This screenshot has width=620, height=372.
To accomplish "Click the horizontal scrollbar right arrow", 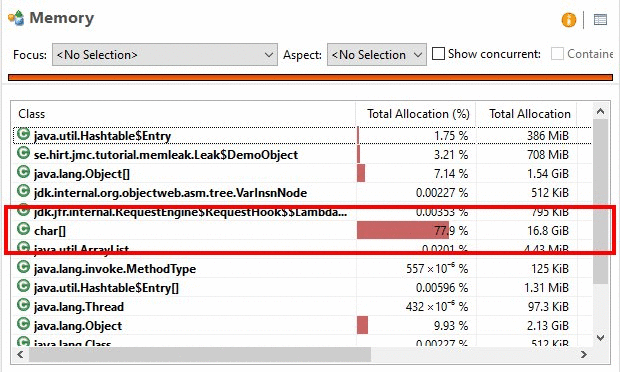I will (584, 355).
